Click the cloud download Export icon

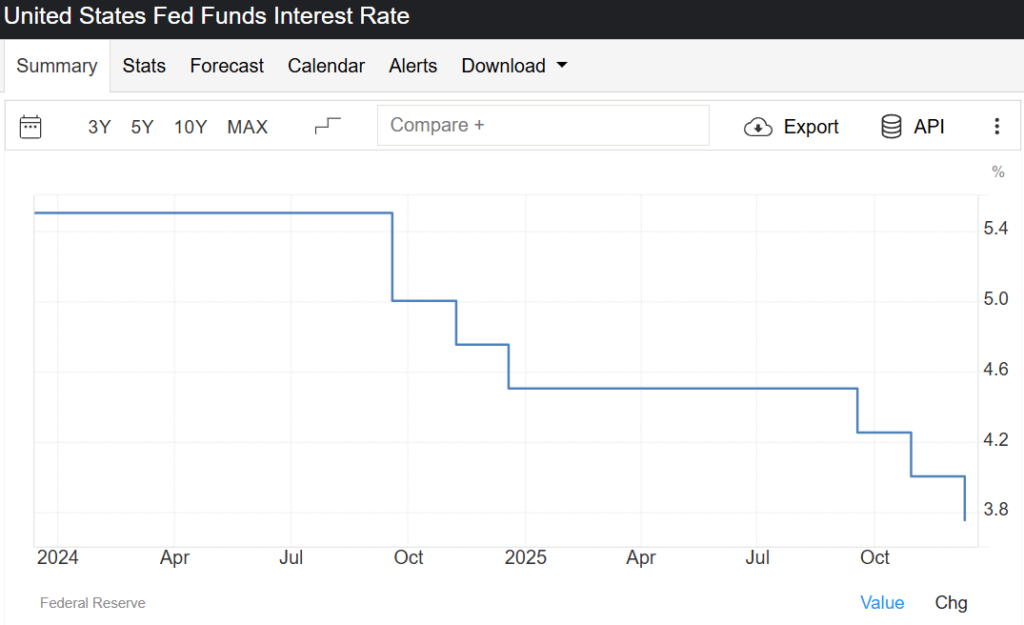(x=759, y=127)
